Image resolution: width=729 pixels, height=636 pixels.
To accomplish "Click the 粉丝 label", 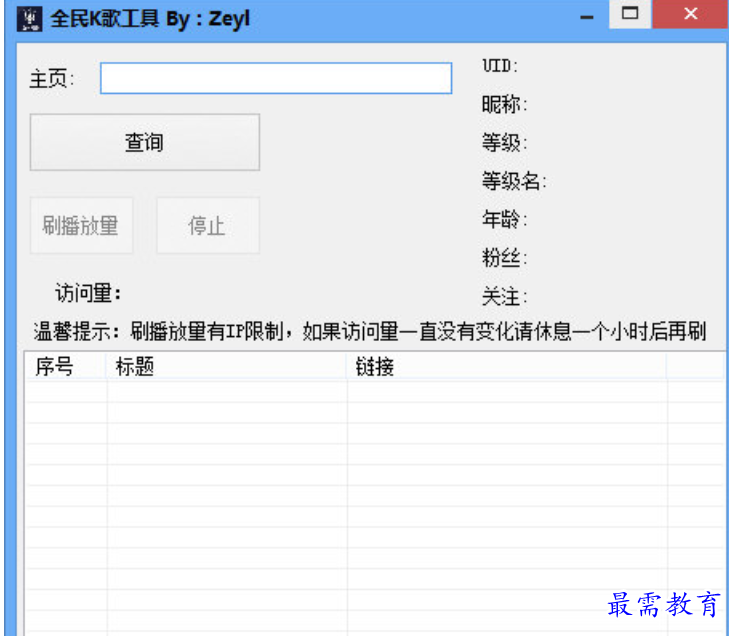I will click(504, 258).
